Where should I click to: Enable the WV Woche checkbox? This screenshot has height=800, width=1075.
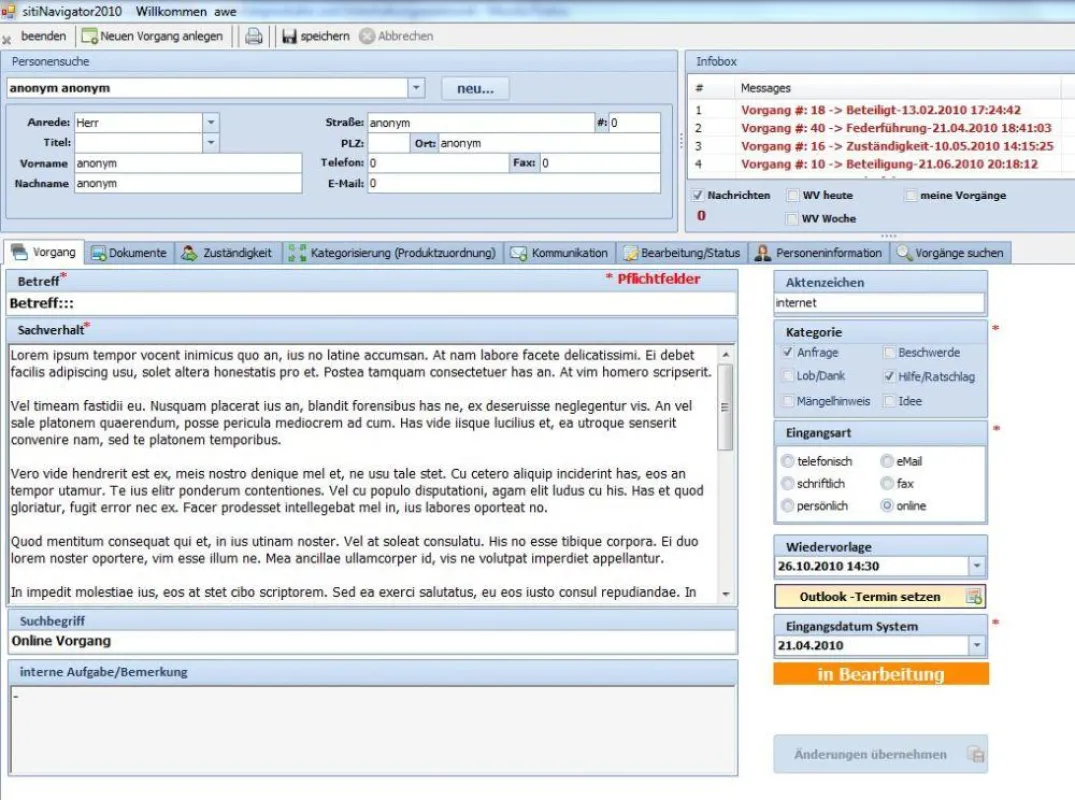click(793, 219)
